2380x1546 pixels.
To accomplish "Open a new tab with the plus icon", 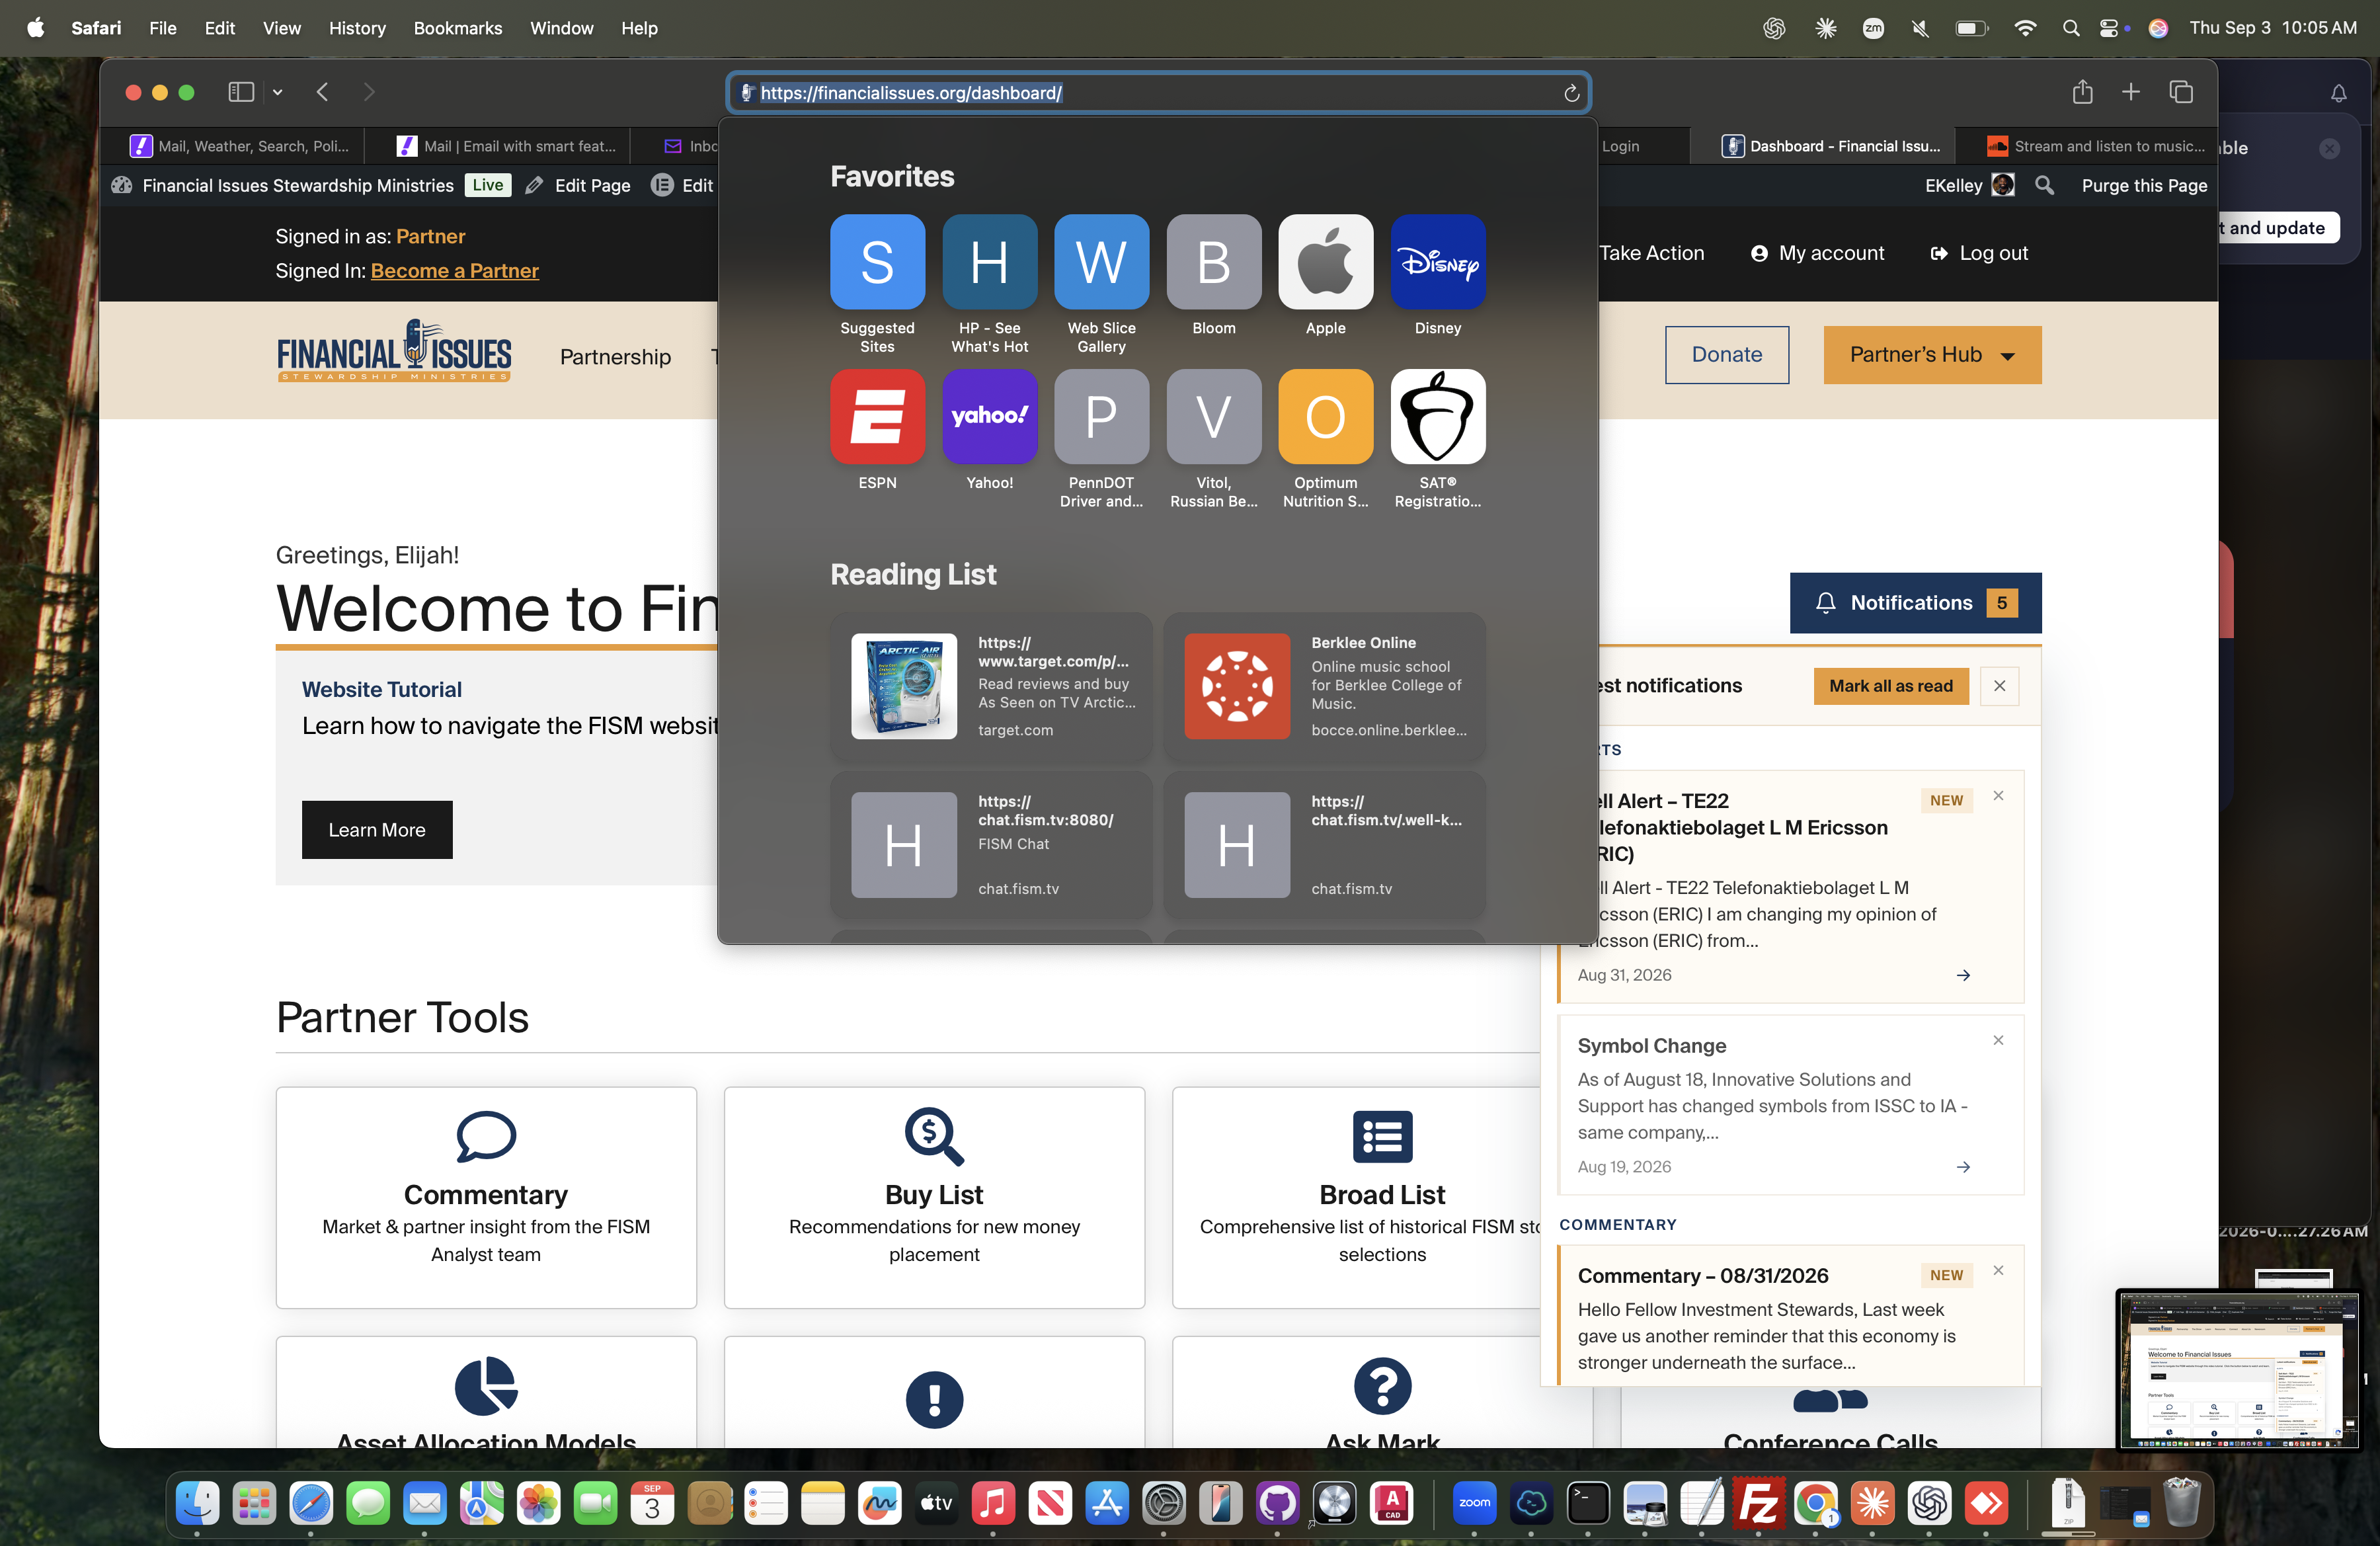I will (2131, 92).
